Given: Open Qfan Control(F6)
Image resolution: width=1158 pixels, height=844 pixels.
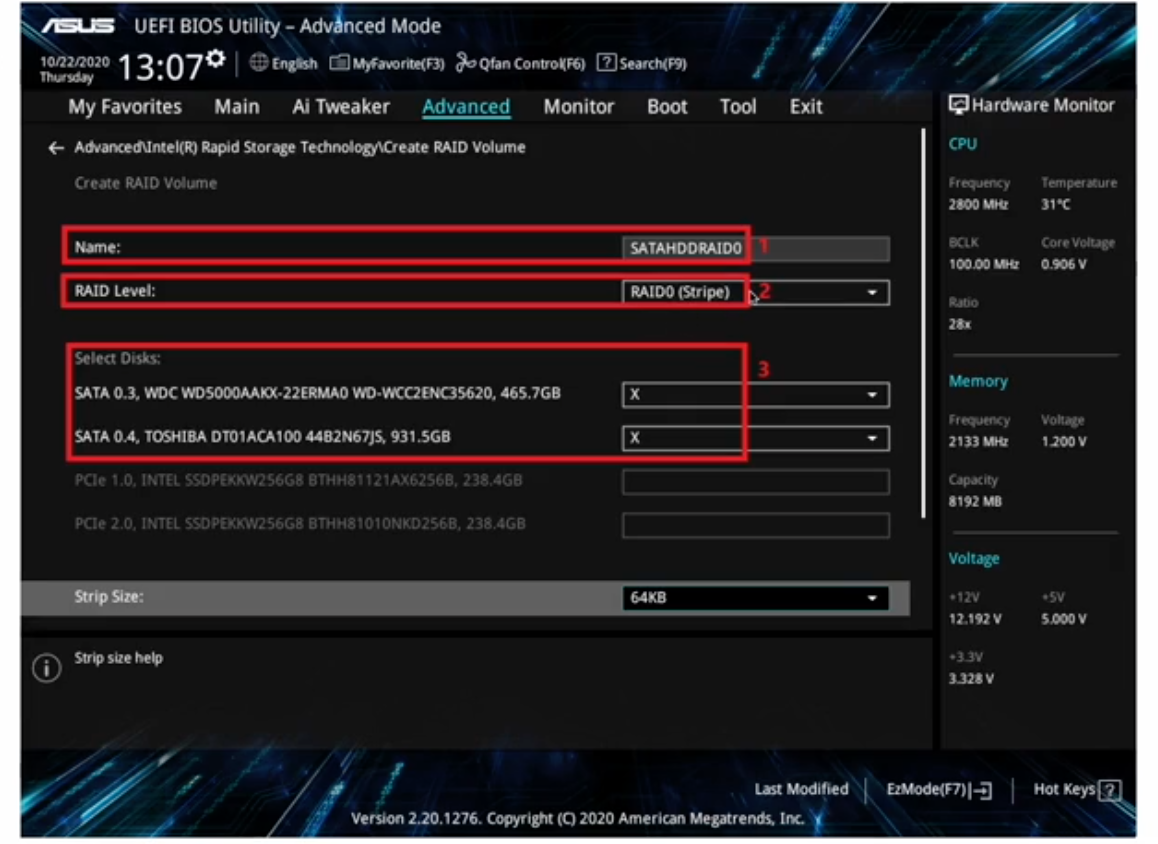Looking at the screenshot, I should pos(532,64).
